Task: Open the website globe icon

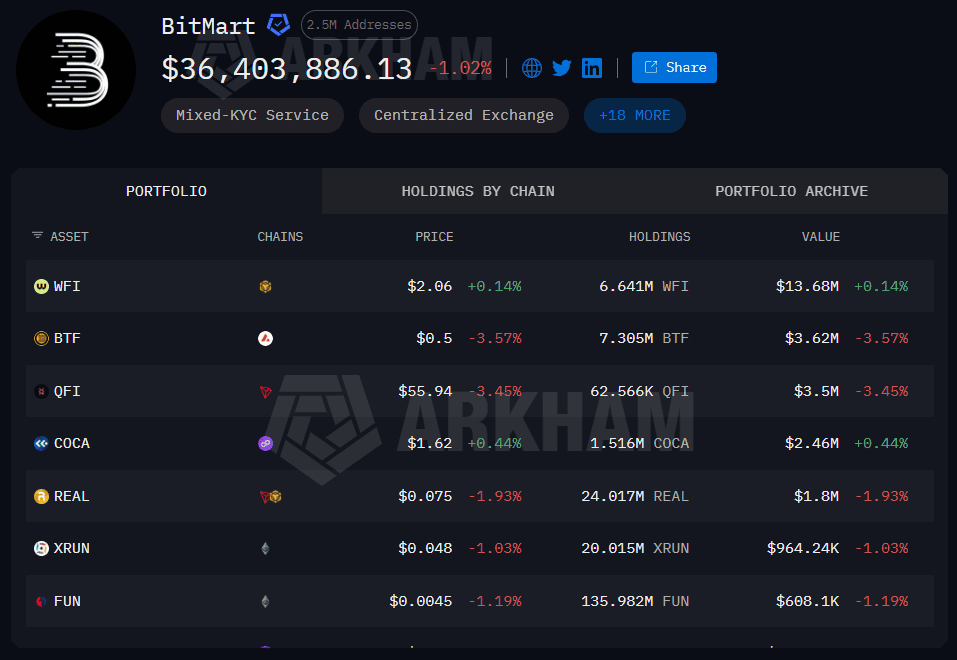Action: pyautogui.click(x=532, y=68)
